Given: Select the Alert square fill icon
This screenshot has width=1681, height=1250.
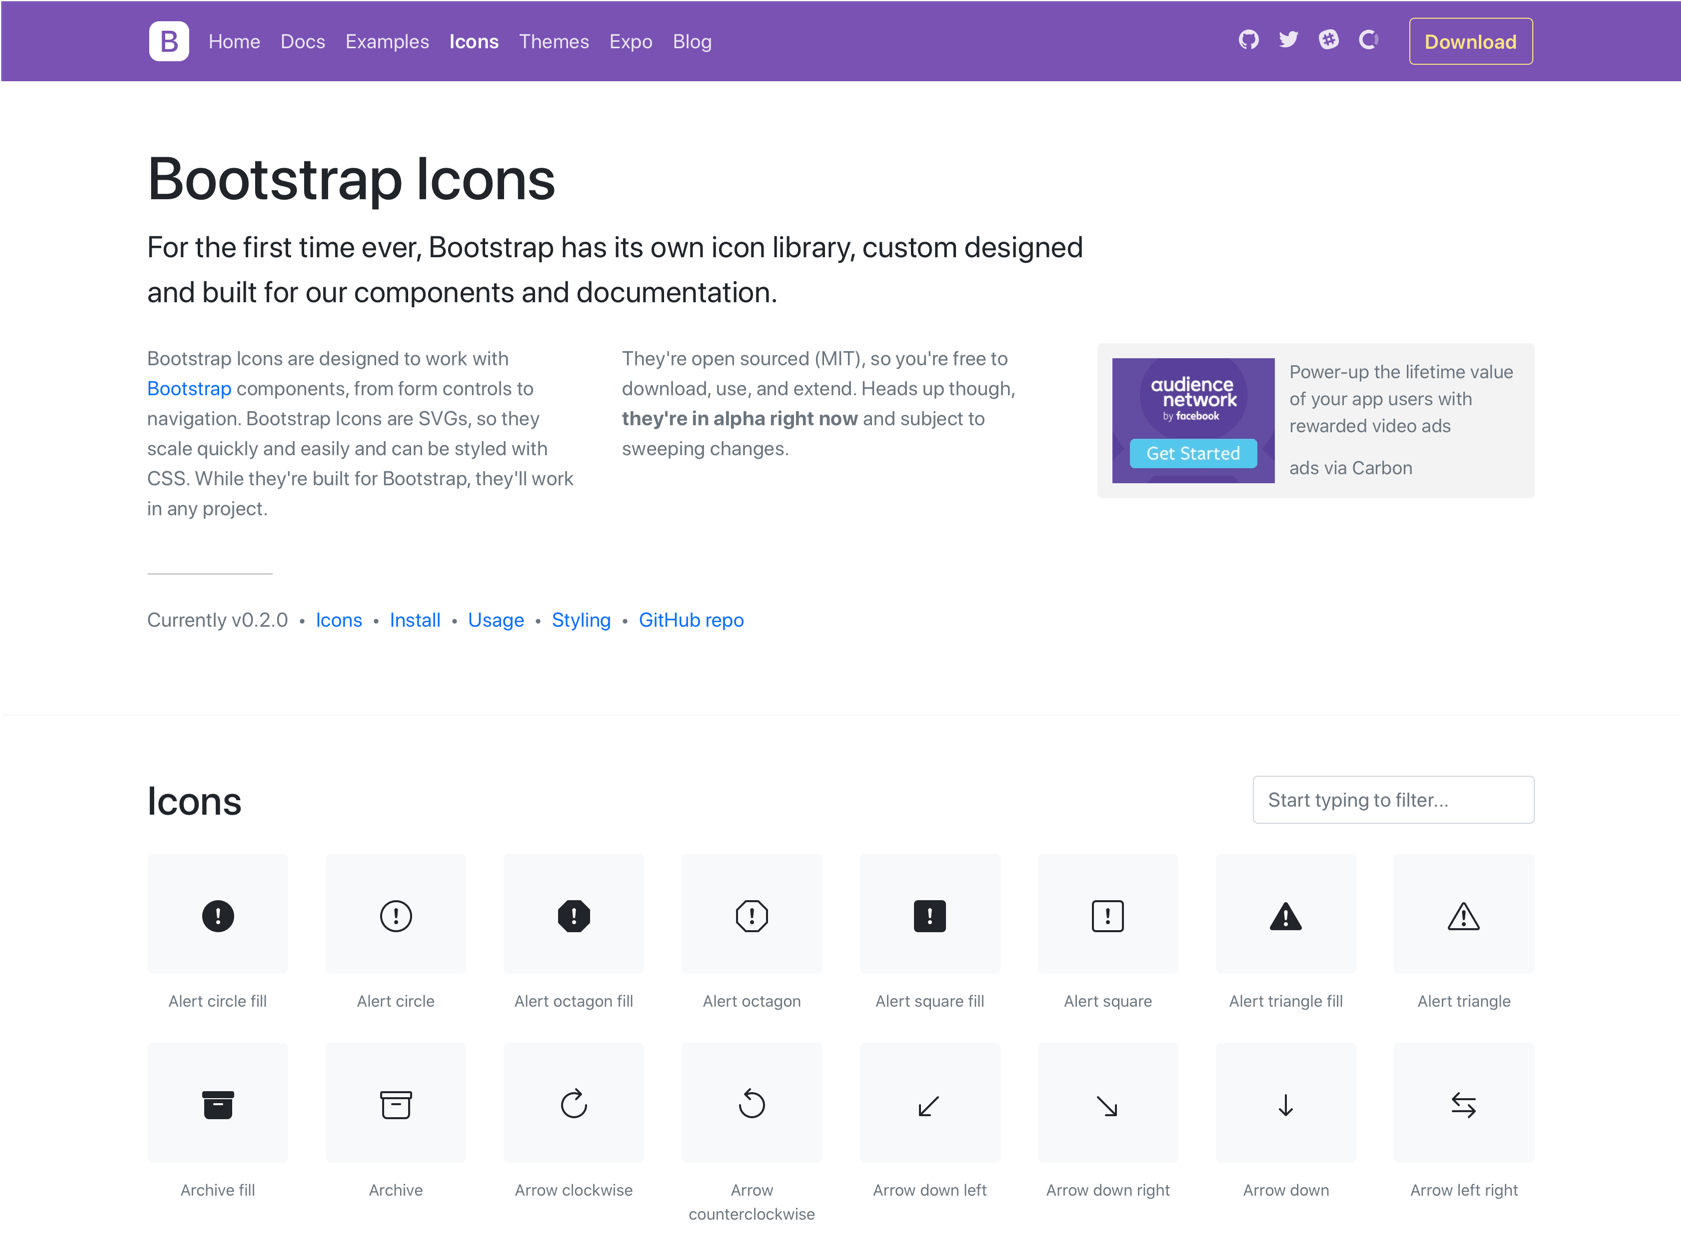Looking at the screenshot, I should point(930,914).
